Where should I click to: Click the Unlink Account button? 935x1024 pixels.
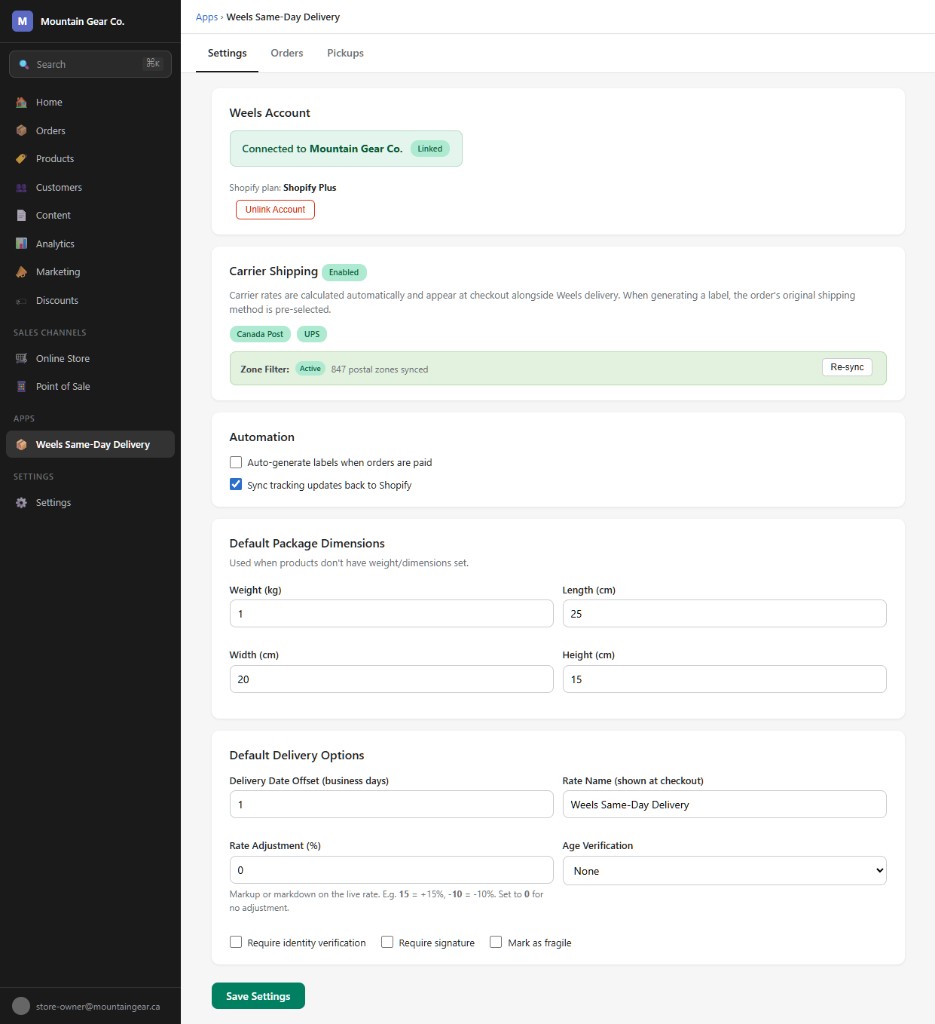pos(274,209)
